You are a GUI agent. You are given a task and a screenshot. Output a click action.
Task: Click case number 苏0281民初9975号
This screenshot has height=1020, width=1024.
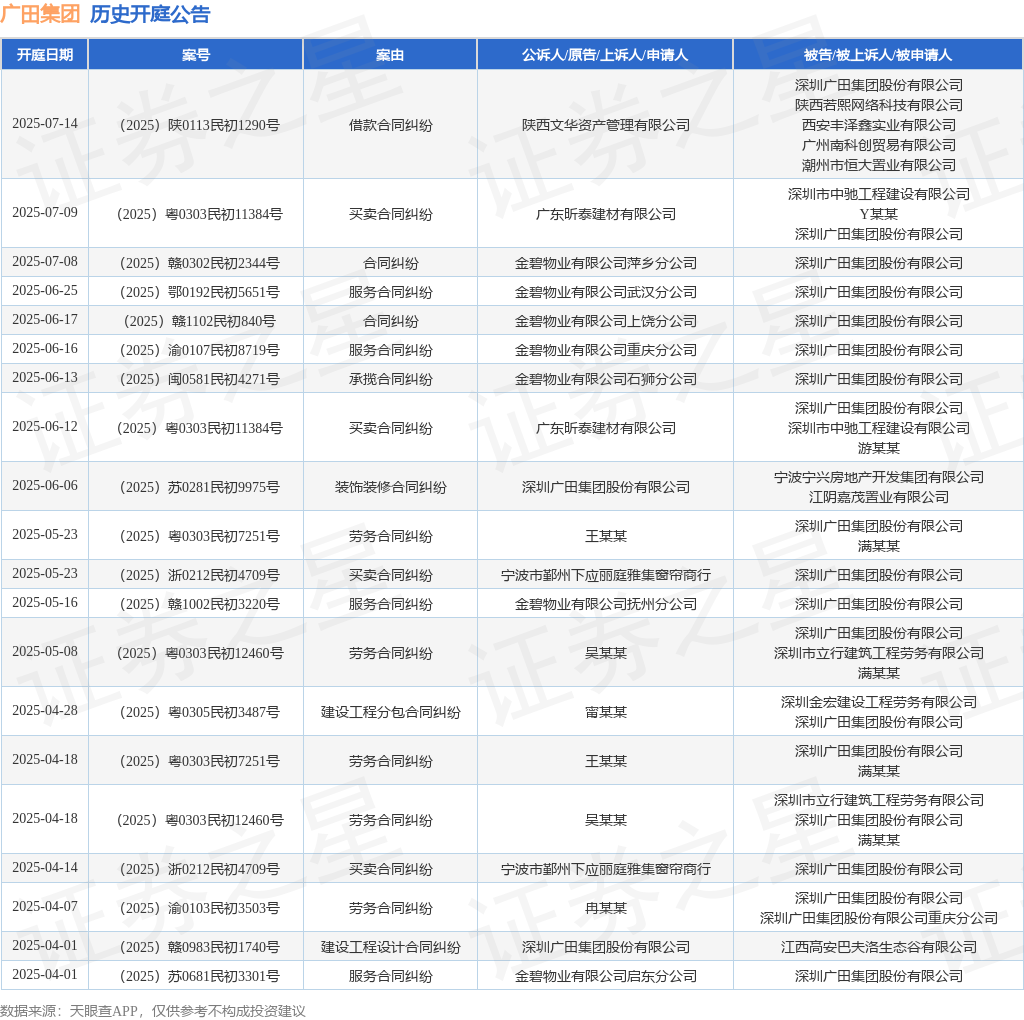[199, 487]
